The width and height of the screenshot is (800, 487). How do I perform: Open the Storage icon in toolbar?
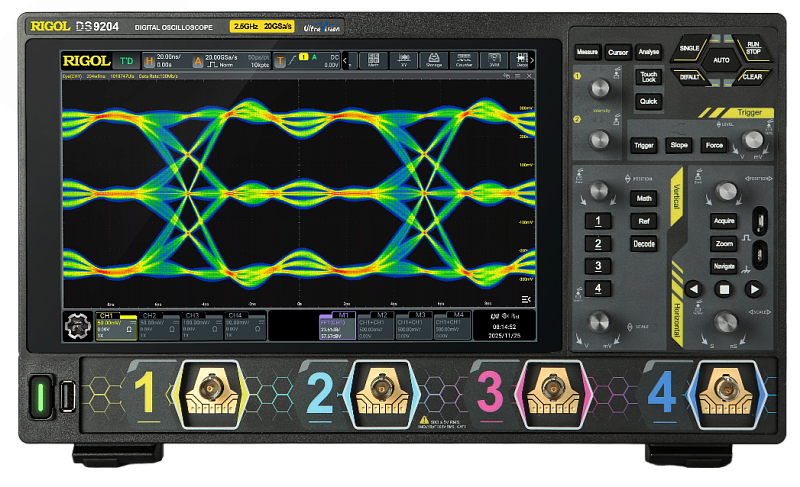click(x=434, y=60)
